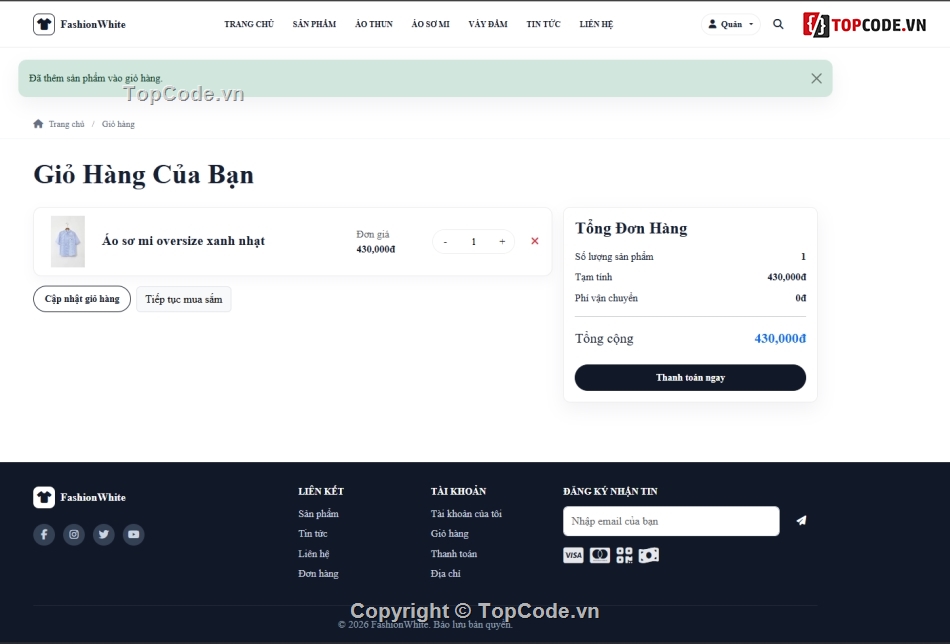950x644 pixels.
Task: Click the Cập nhật giỏ hàng button
Action: tap(82, 299)
